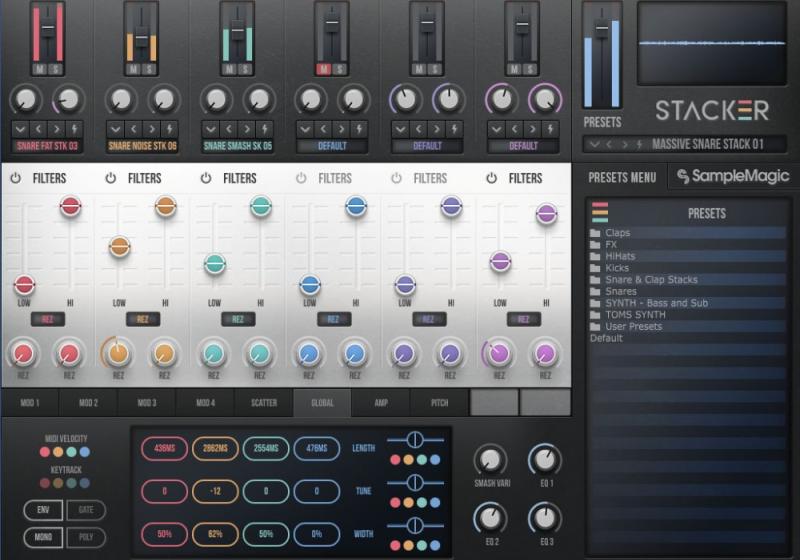800x560 pixels.
Task: Mute the Snare Fat STK 03 layer
Action: pos(39,69)
